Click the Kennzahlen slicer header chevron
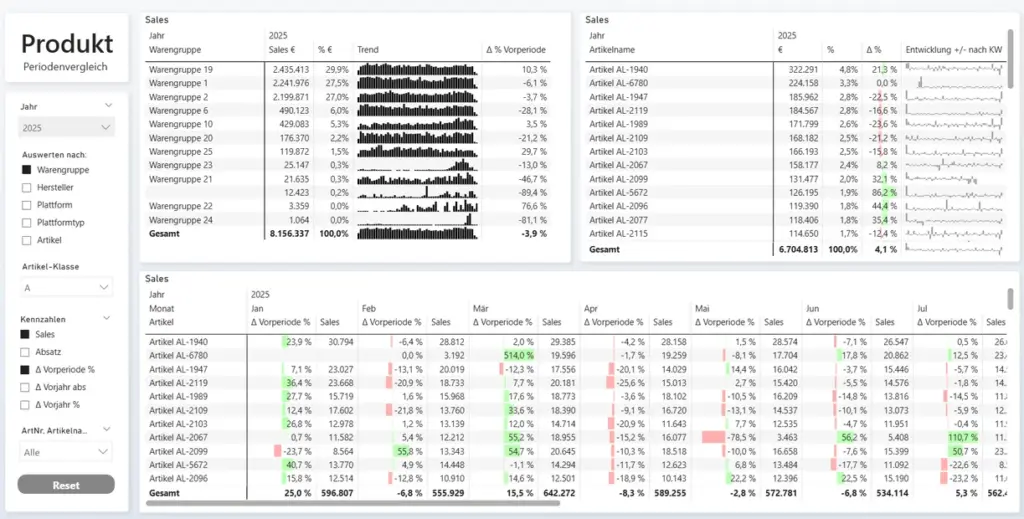 [x=108, y=318]
